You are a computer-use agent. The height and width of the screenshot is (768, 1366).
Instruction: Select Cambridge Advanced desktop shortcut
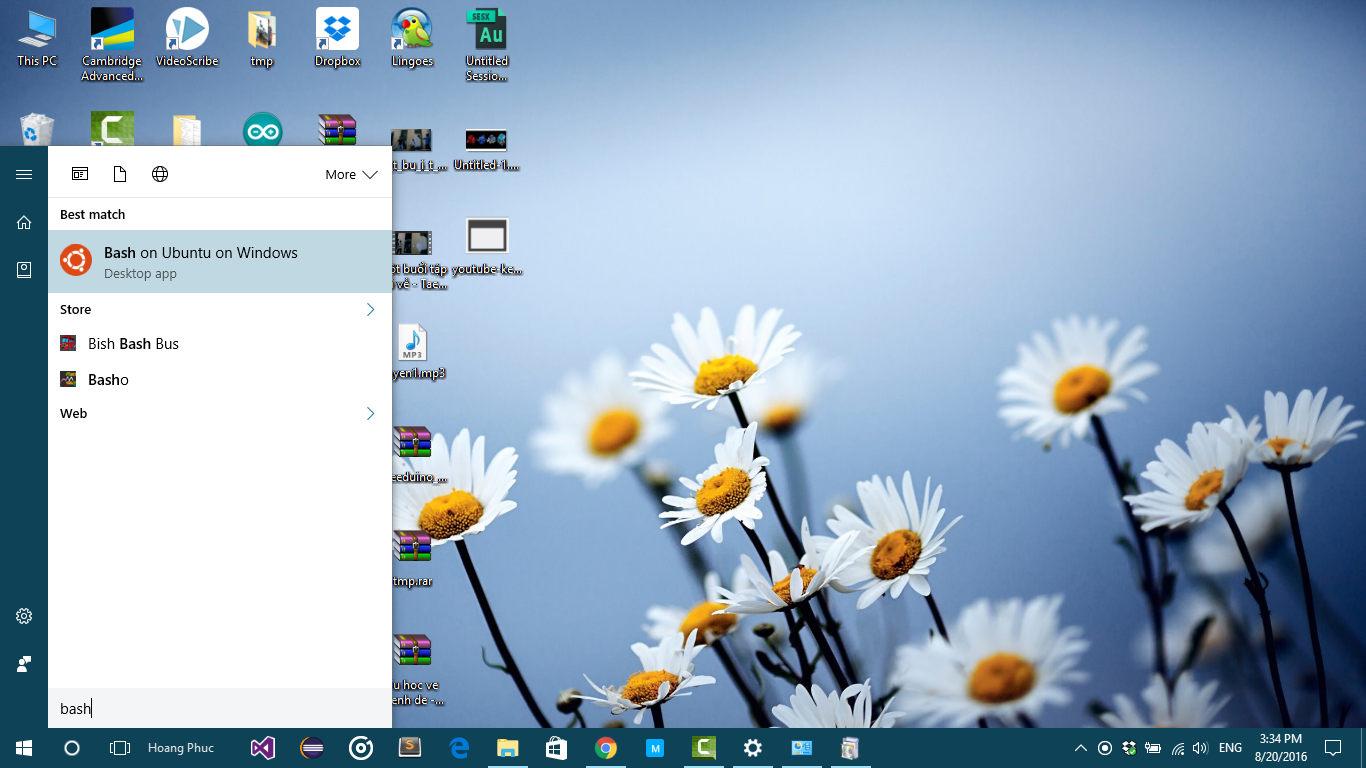click(x=112, y=45)
